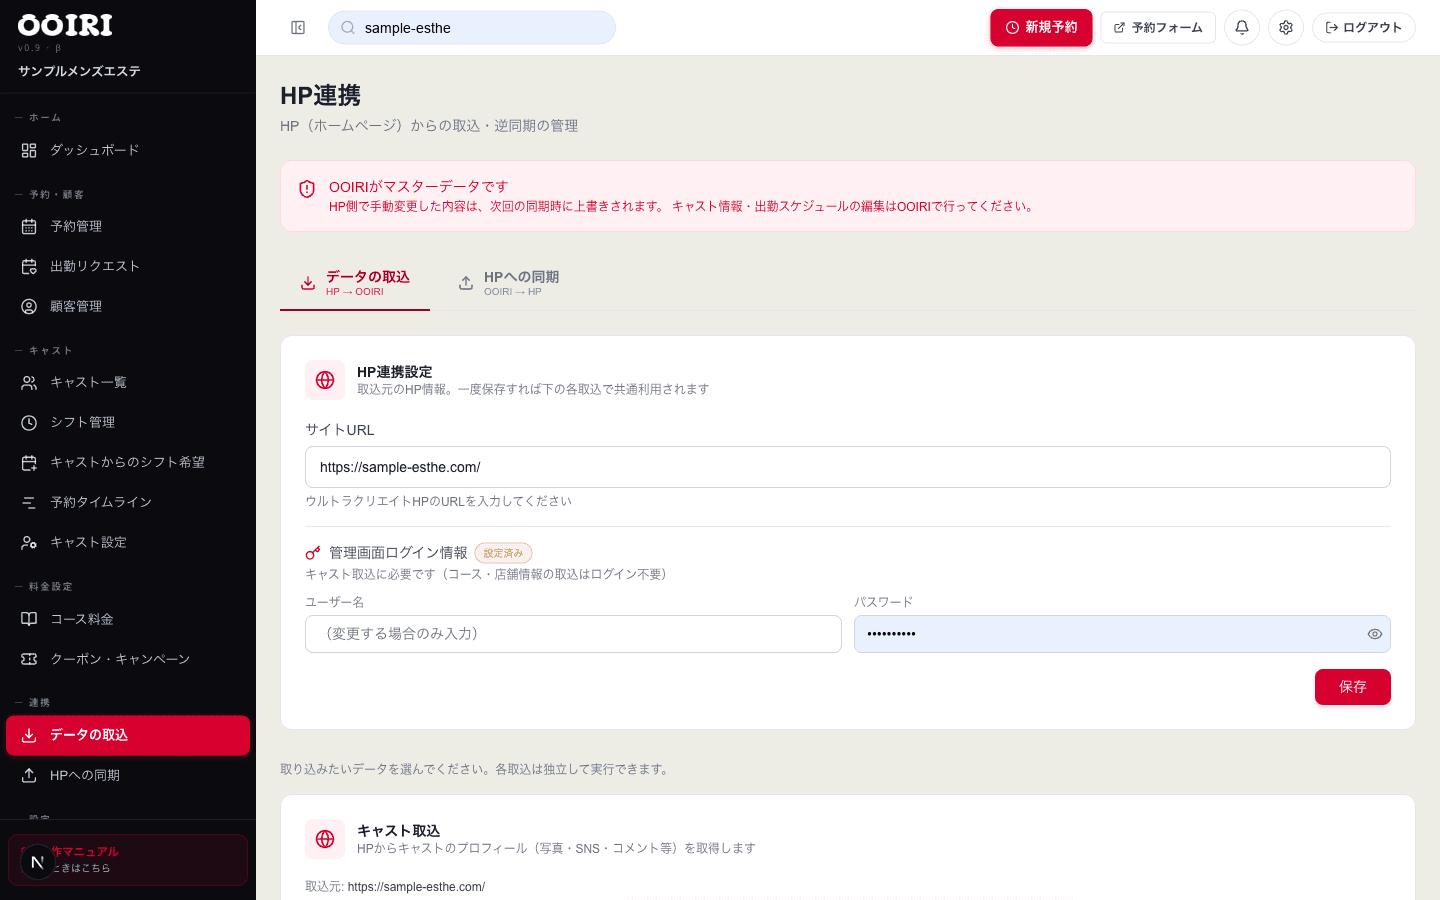Open クーポン・キャンペーン page
1440x900 pixels.
128,659
